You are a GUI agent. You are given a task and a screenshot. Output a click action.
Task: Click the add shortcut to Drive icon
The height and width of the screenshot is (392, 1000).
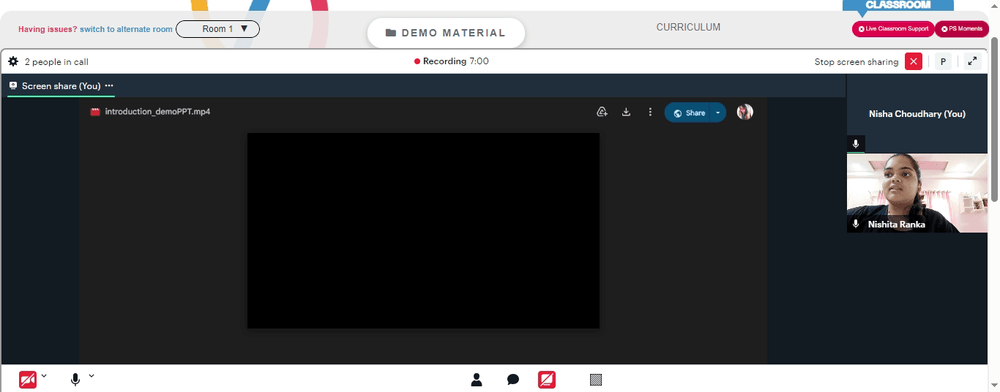(x=601, y=112)
